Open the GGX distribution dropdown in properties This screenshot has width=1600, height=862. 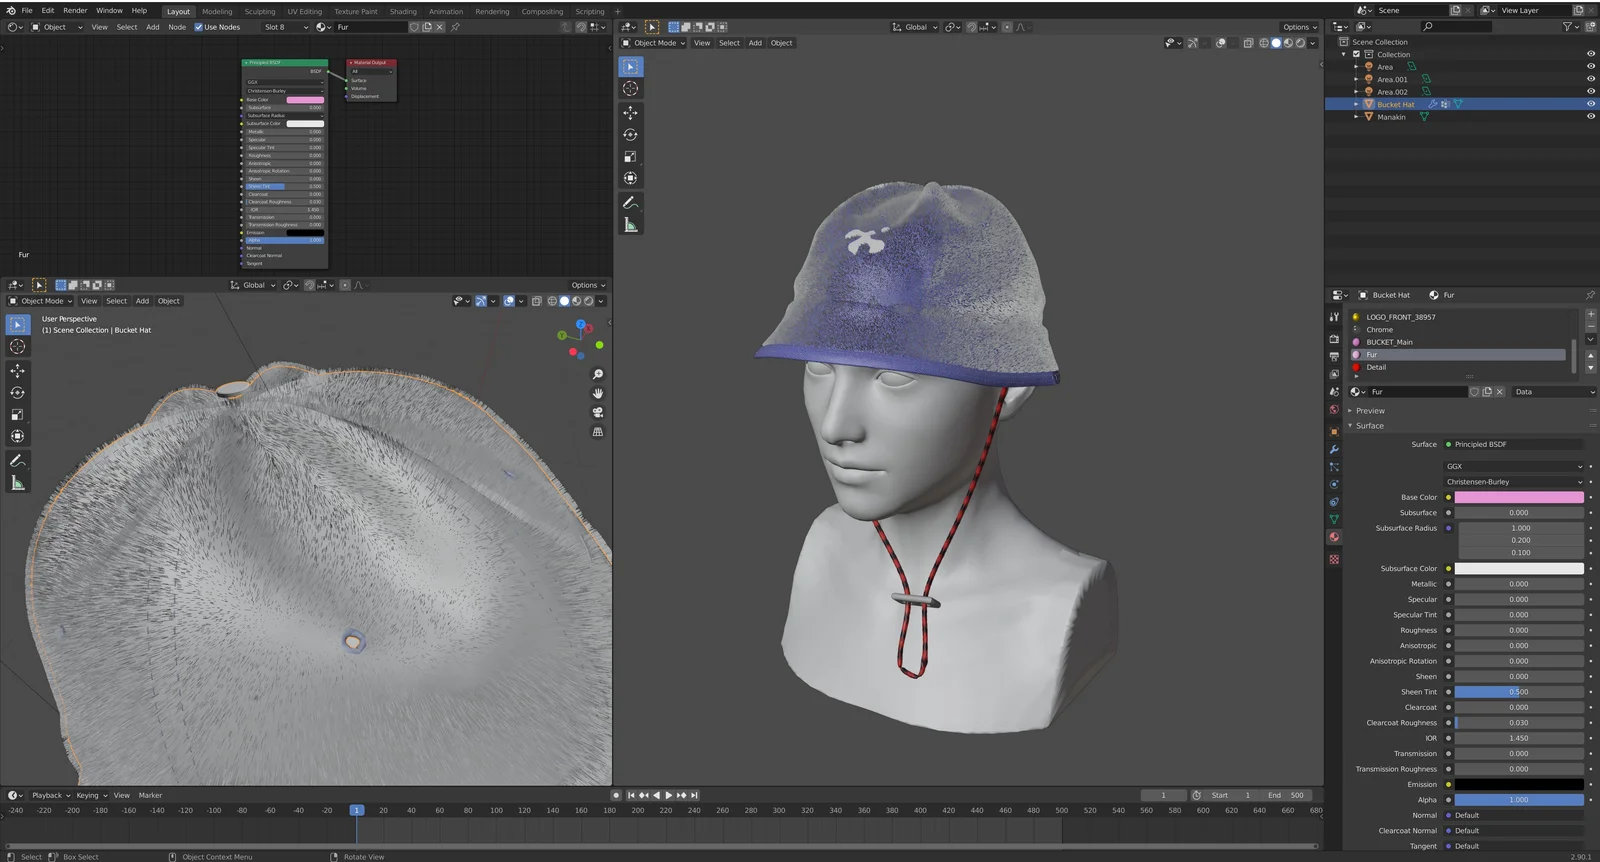[1514, 466]
